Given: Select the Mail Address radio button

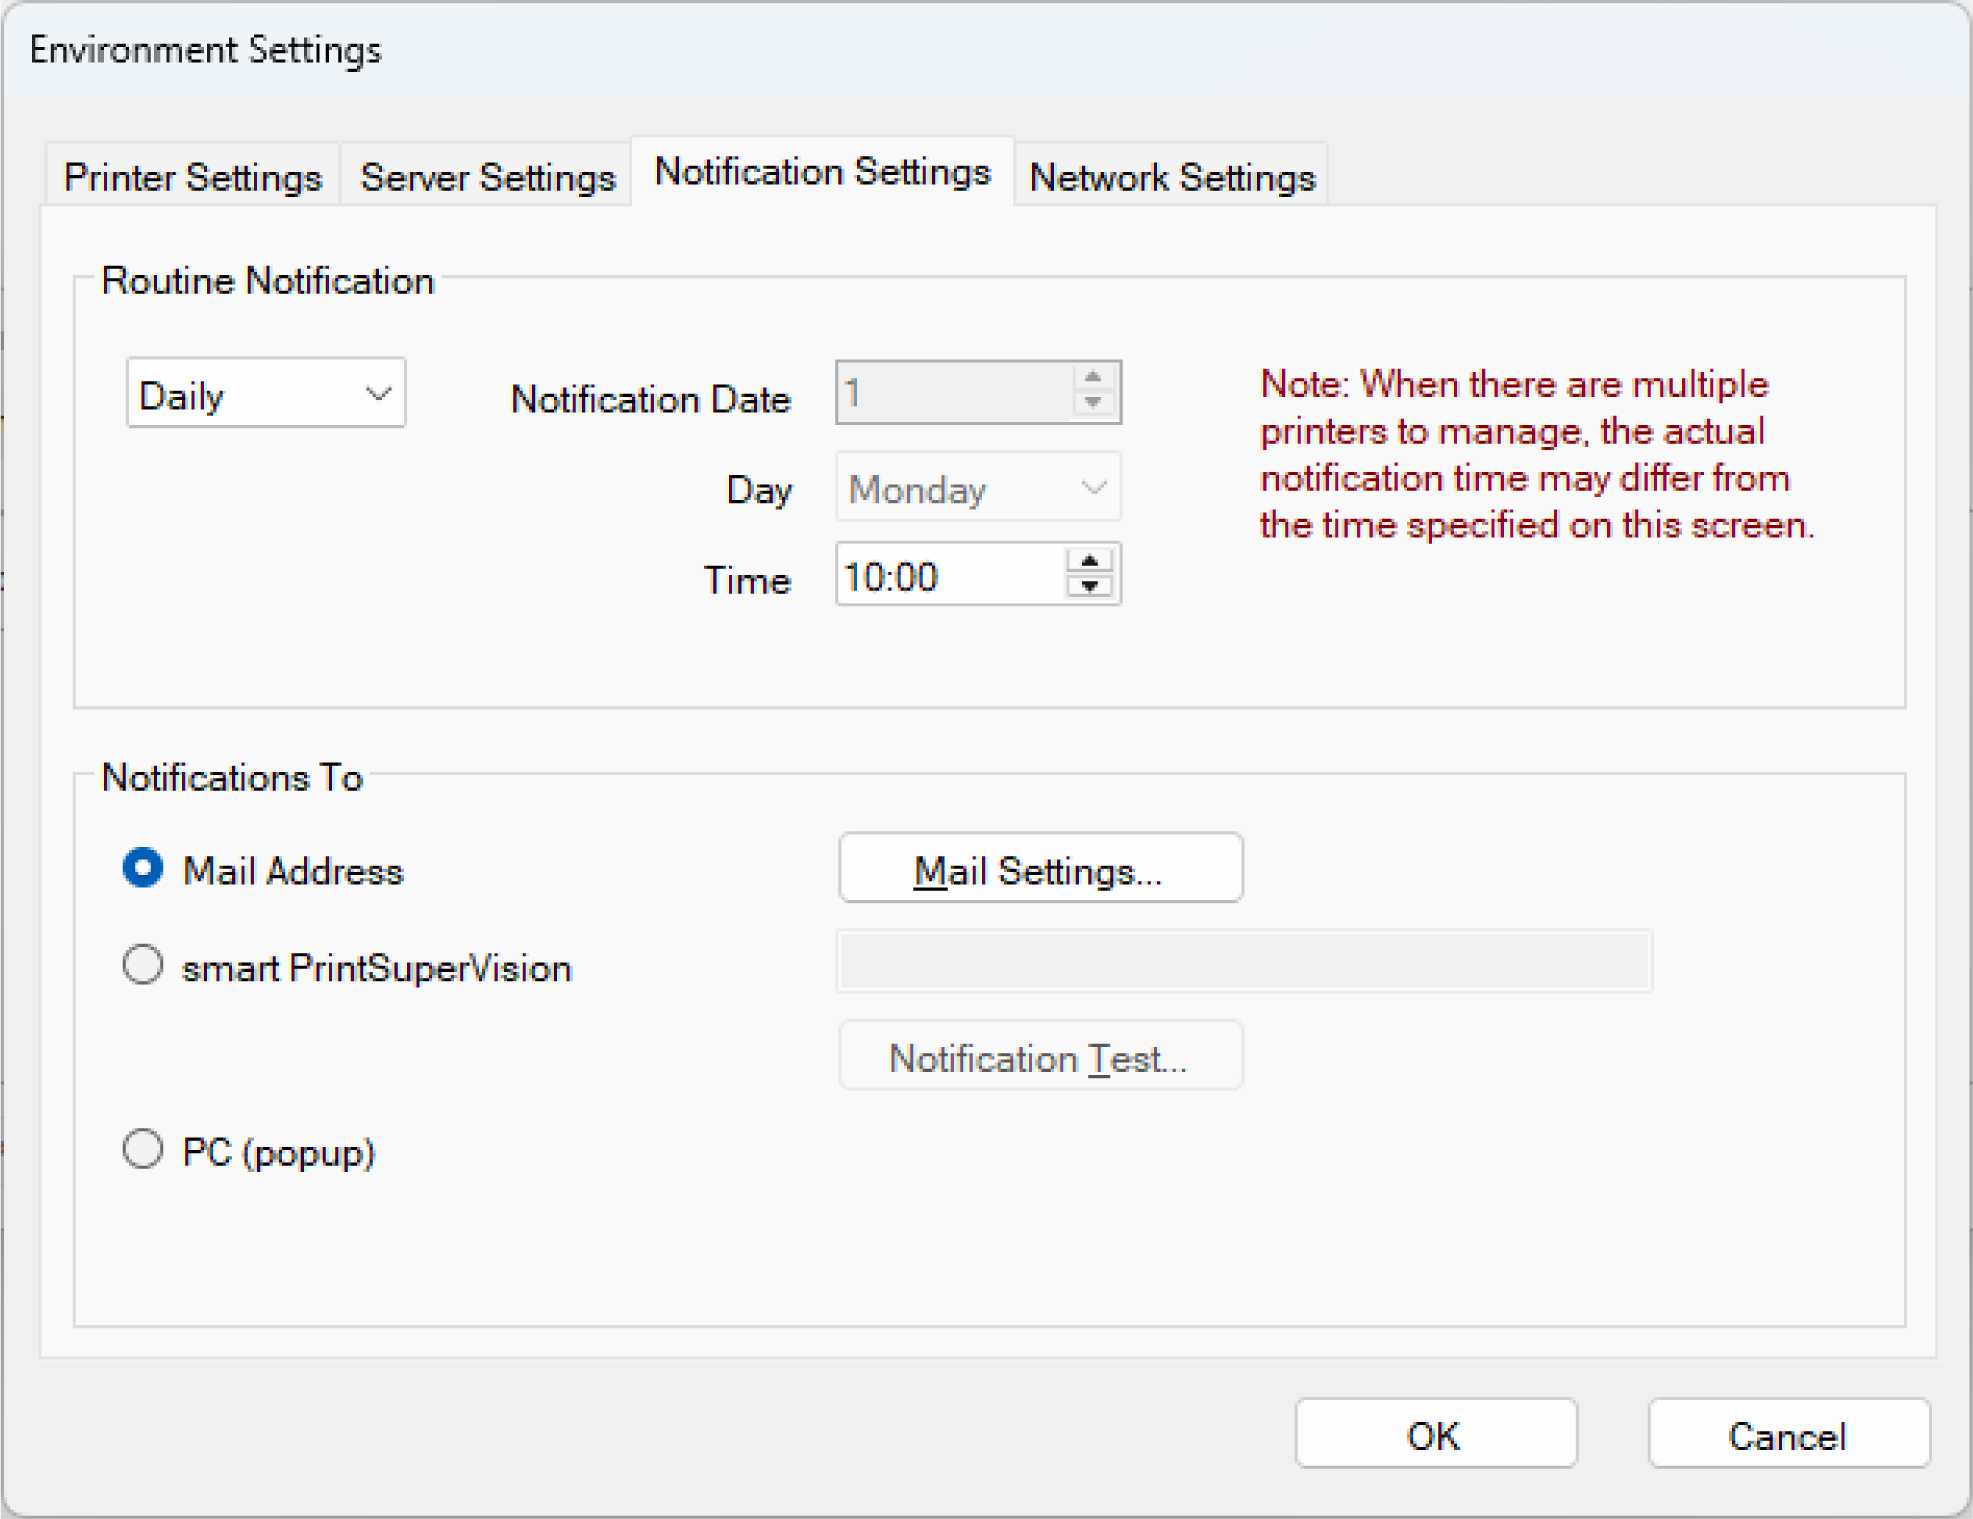Looking at the screenshot, I should [x=143, y=868].
